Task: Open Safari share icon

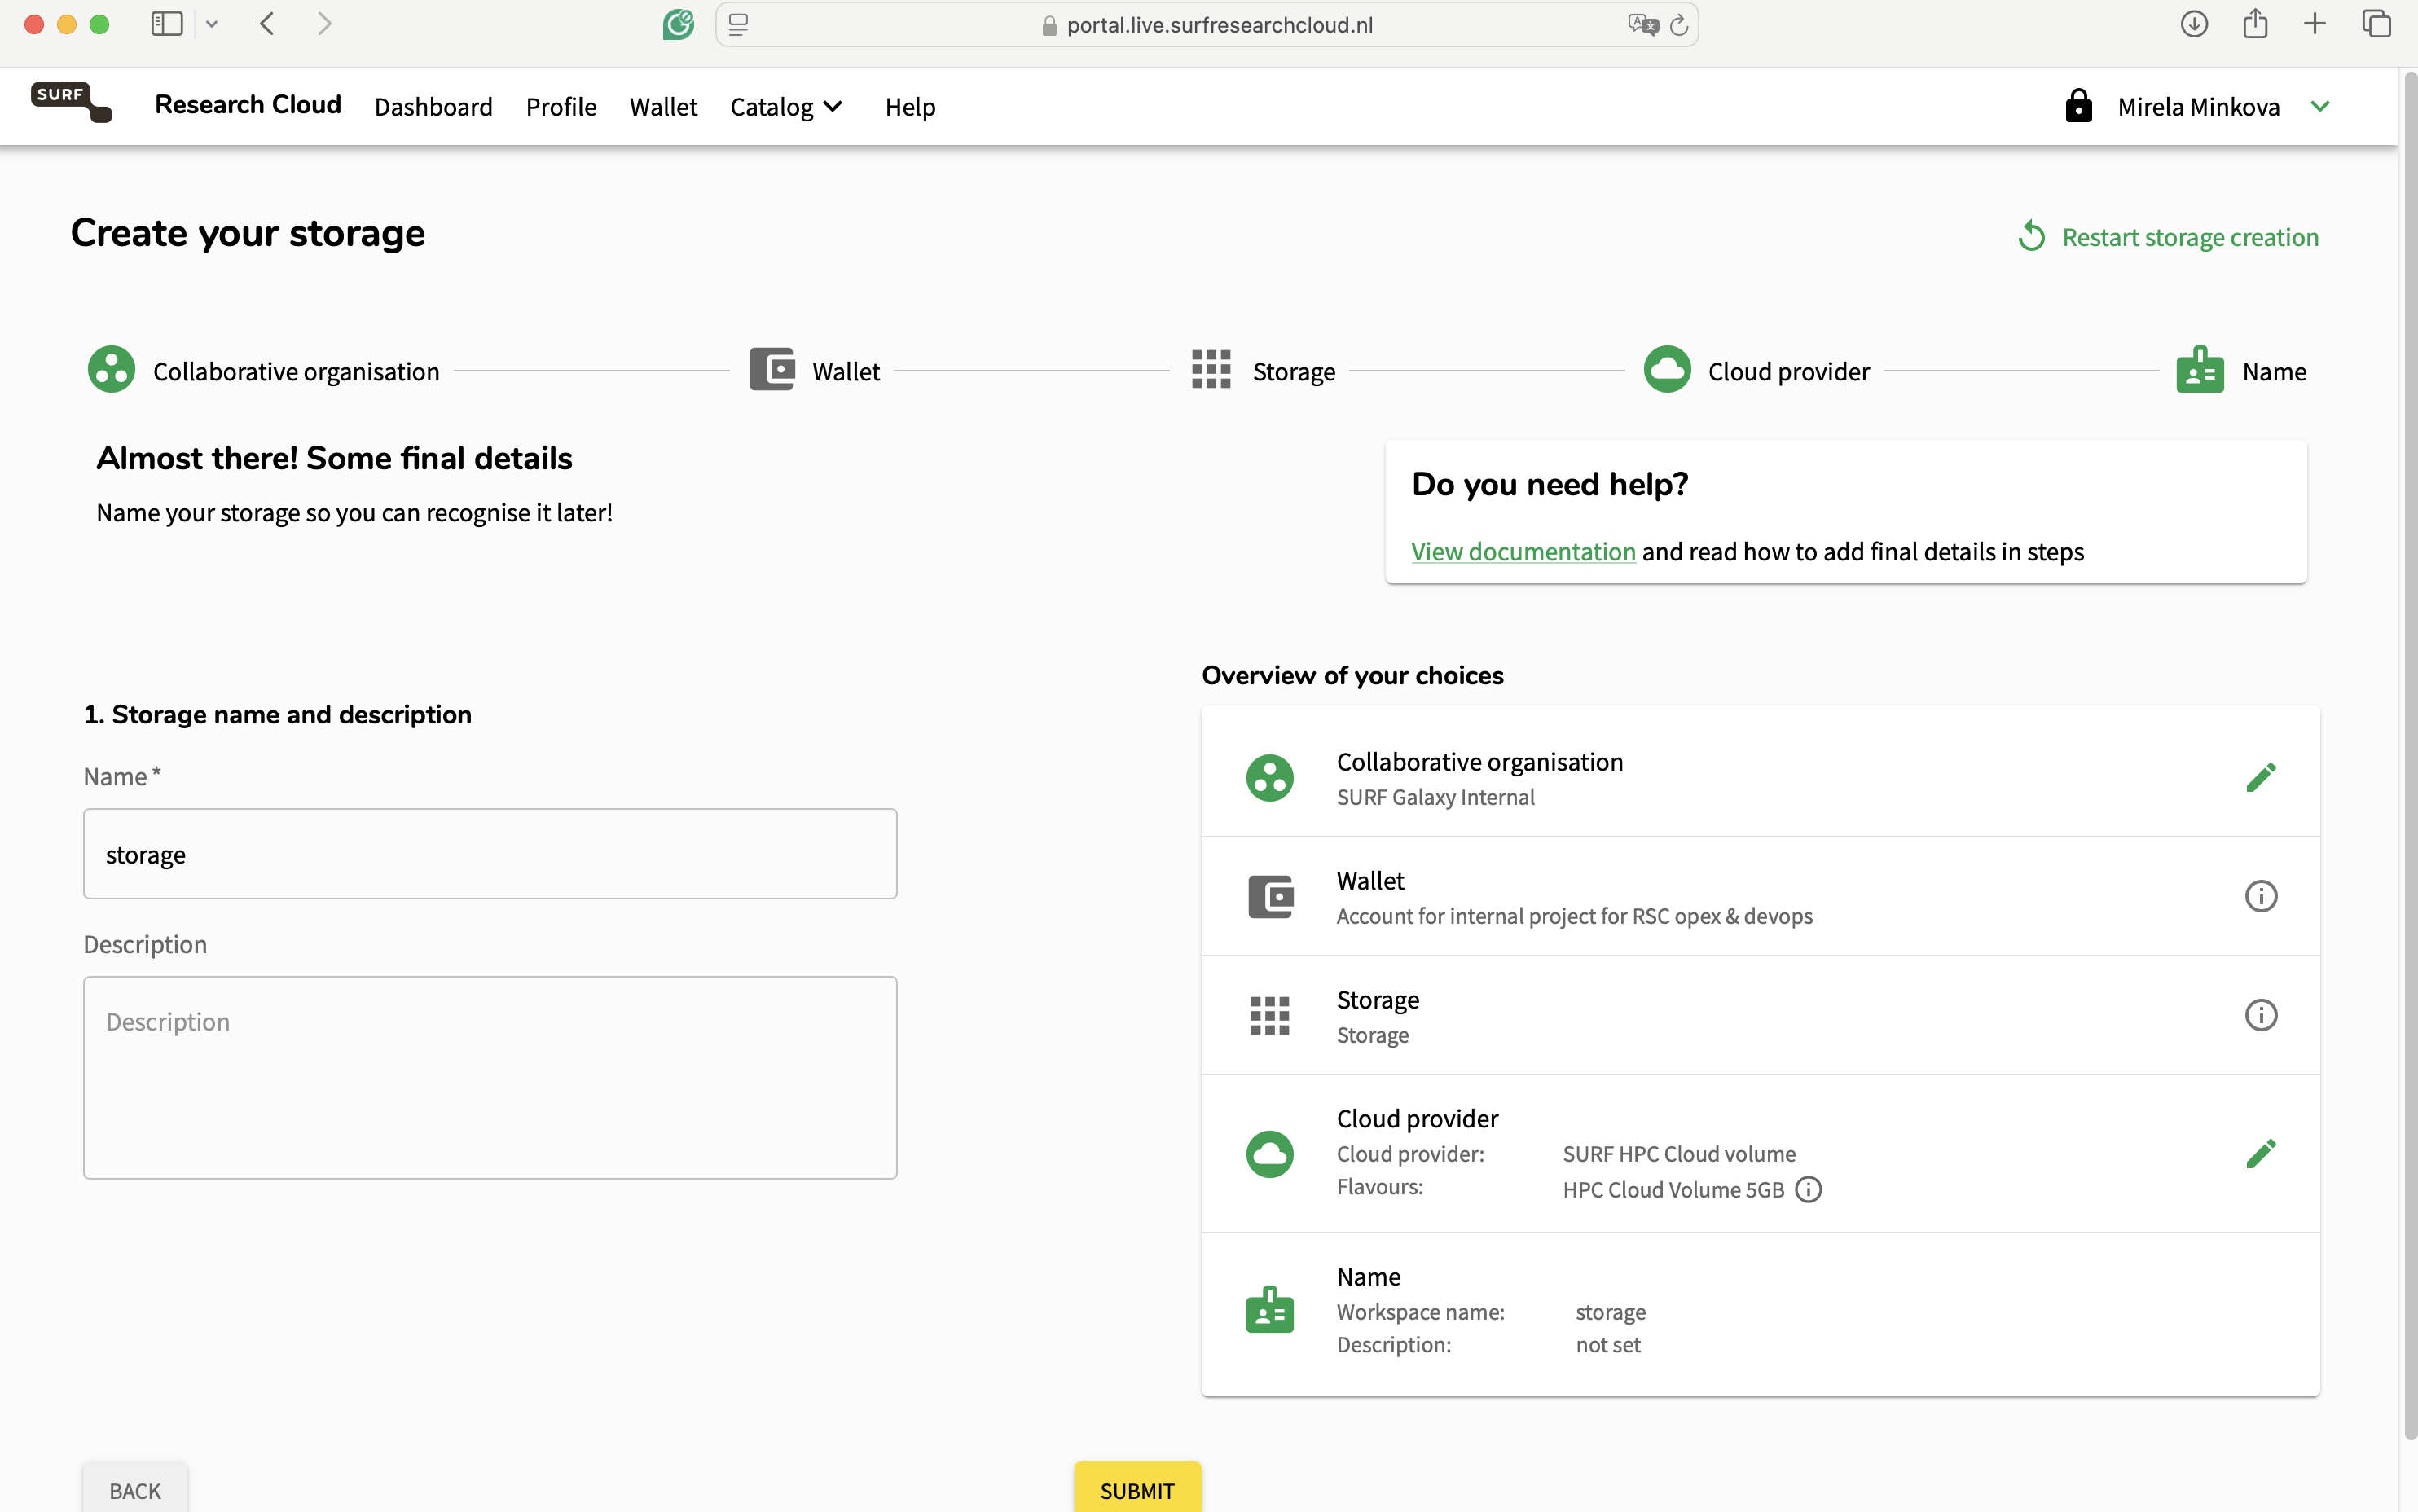Action: [2255, 23]
